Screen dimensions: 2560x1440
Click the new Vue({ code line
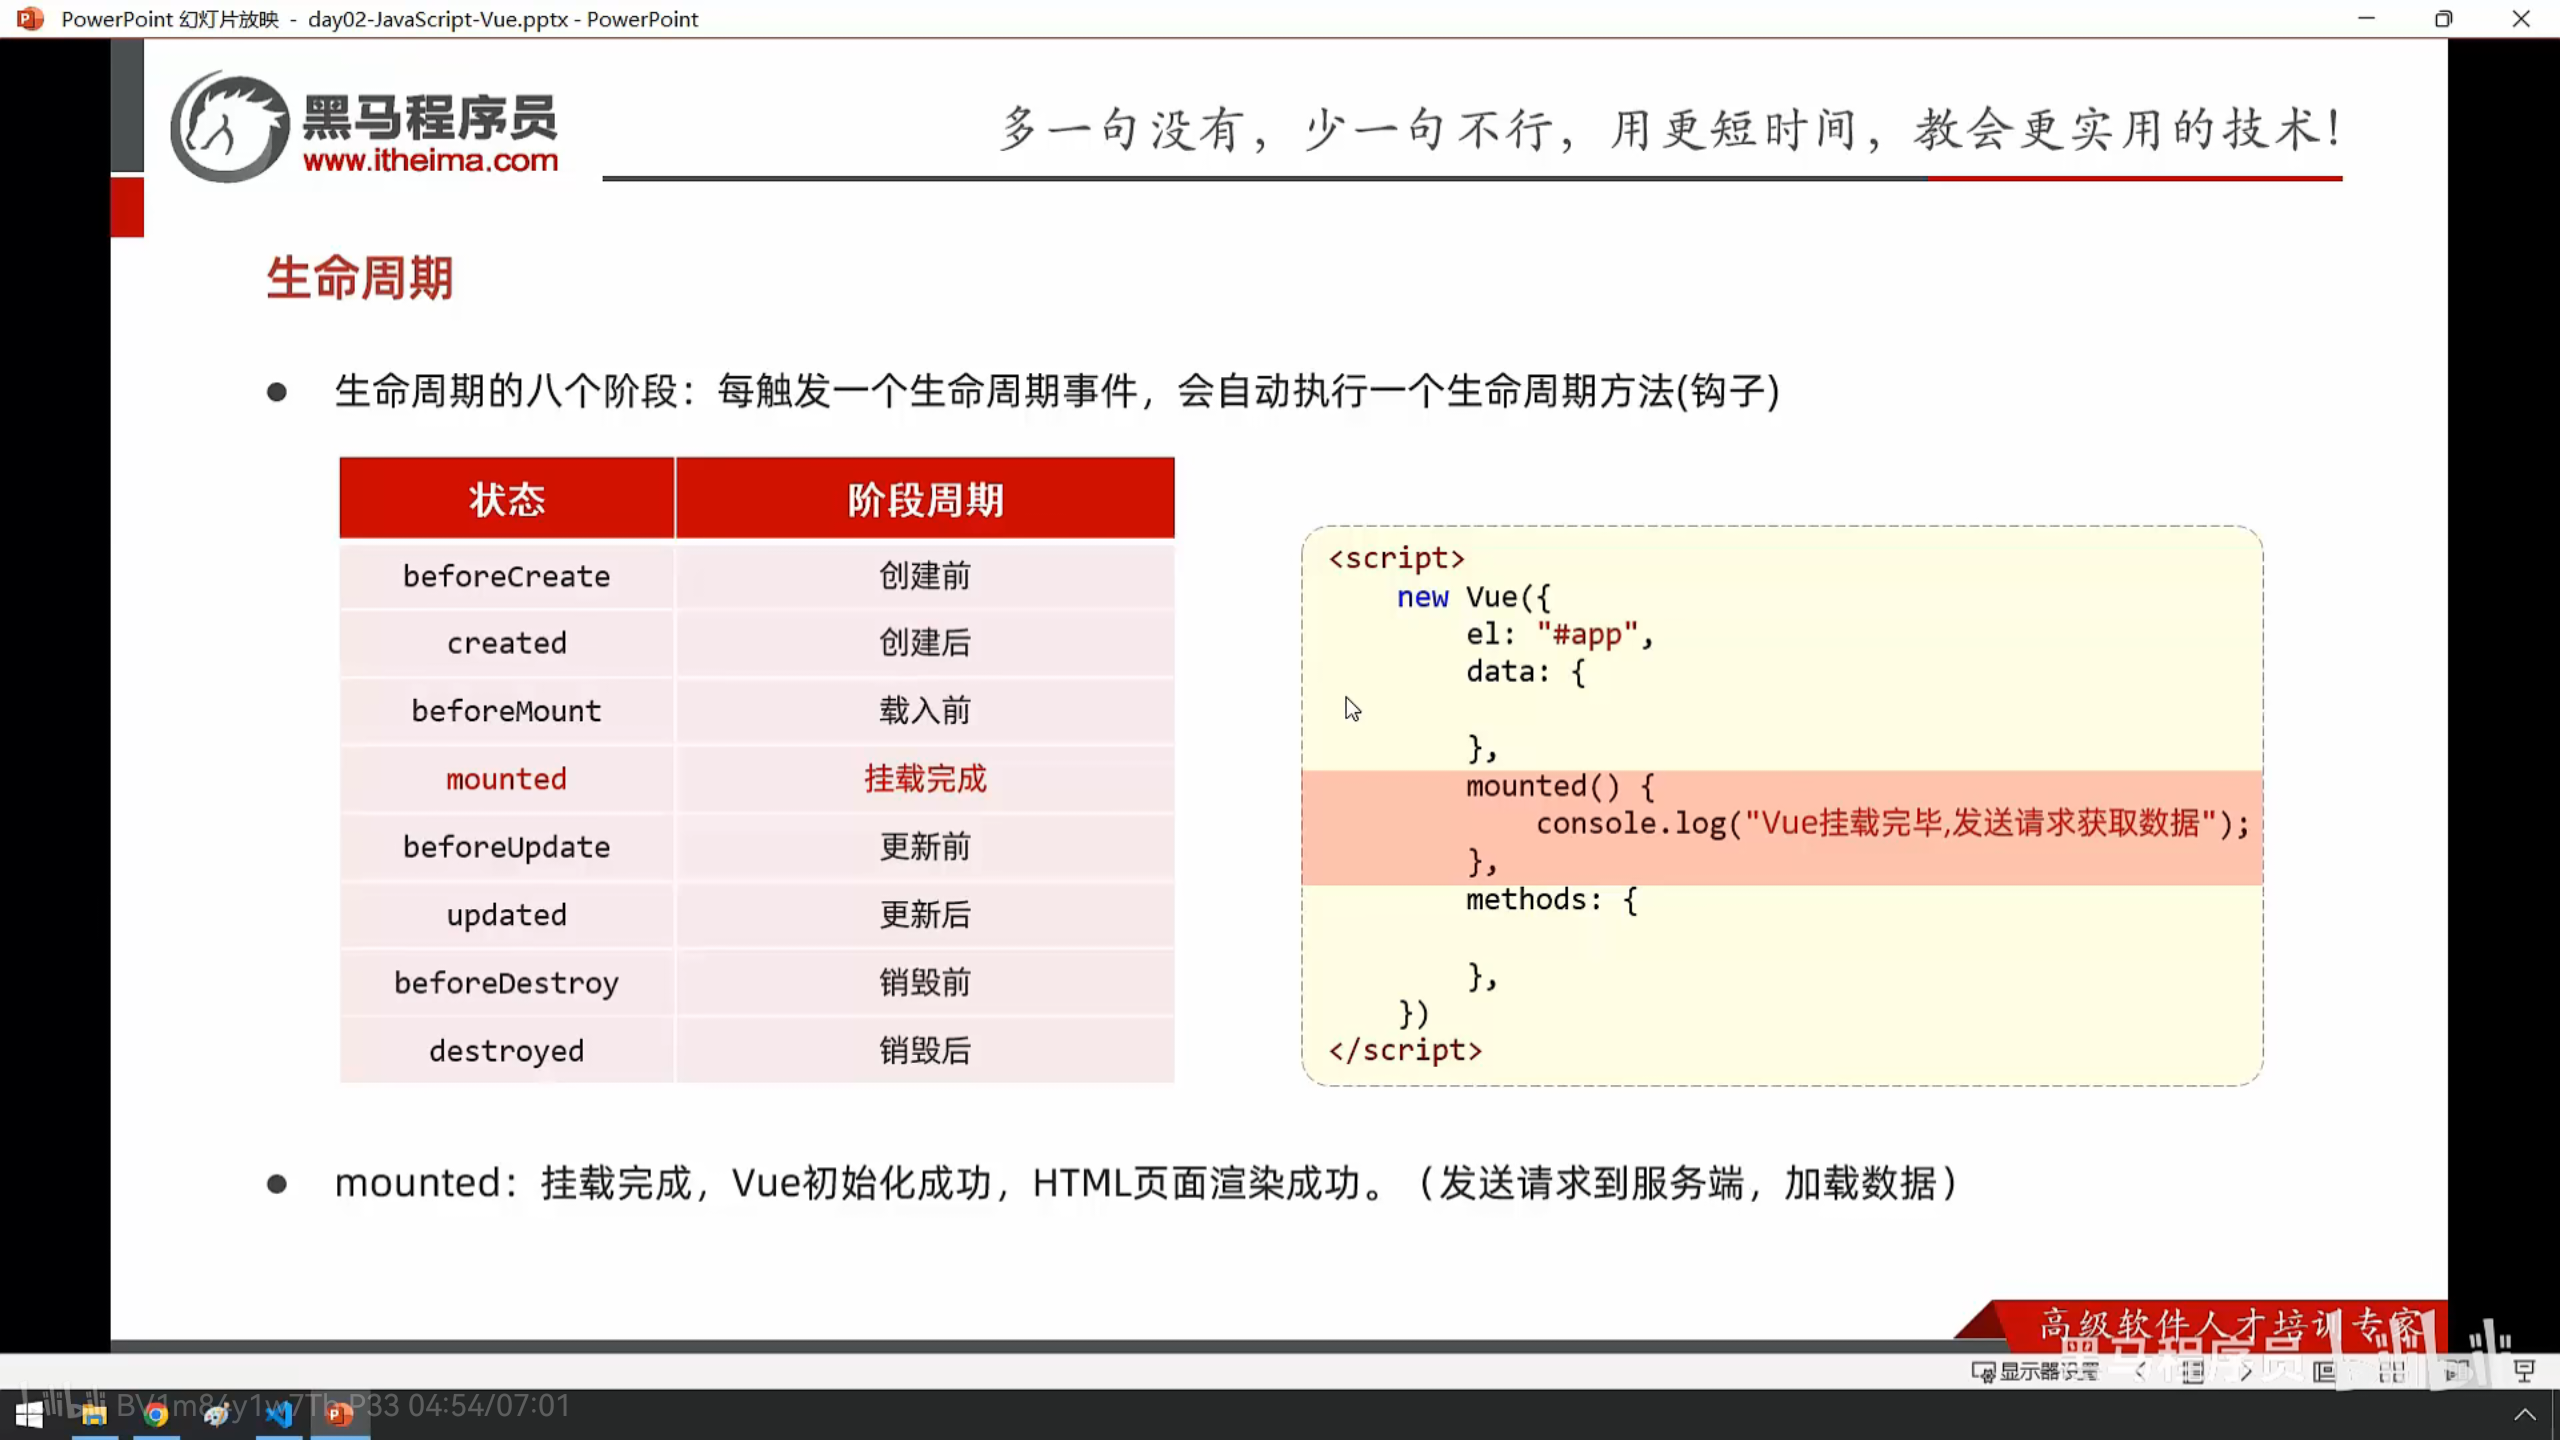(1473, 597)
